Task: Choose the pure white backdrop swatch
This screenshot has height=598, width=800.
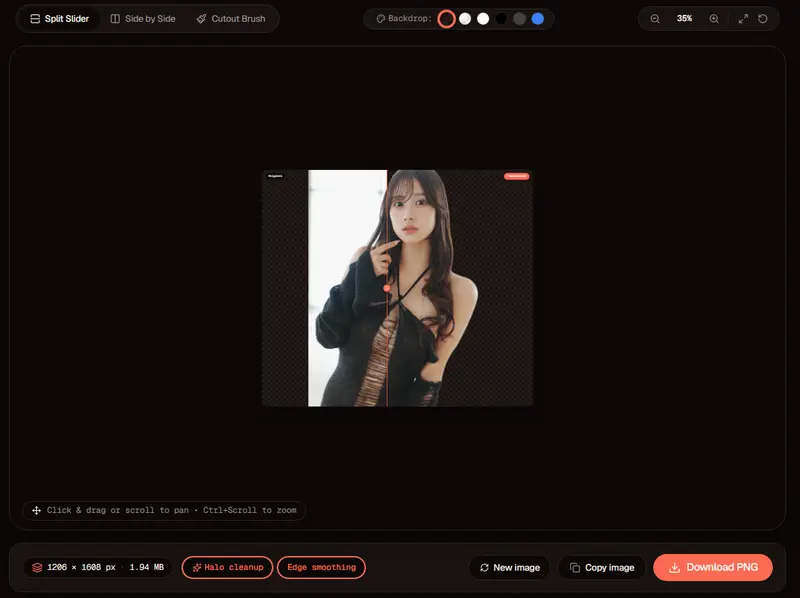Action: pyautogui.click(x=483, y=19)
